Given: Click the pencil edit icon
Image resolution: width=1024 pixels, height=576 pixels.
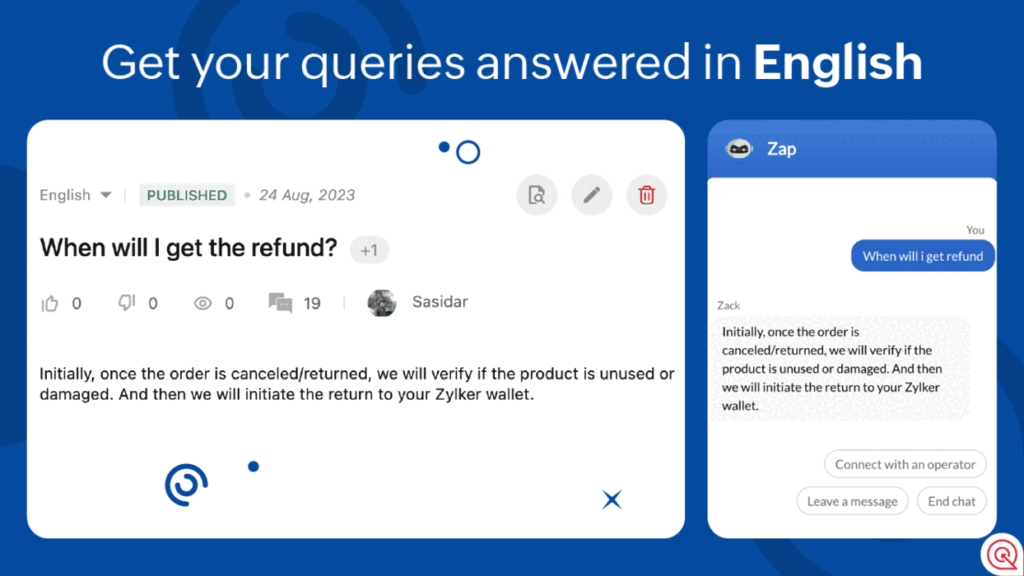Looking at the screenshot, I should pos(591,195).
